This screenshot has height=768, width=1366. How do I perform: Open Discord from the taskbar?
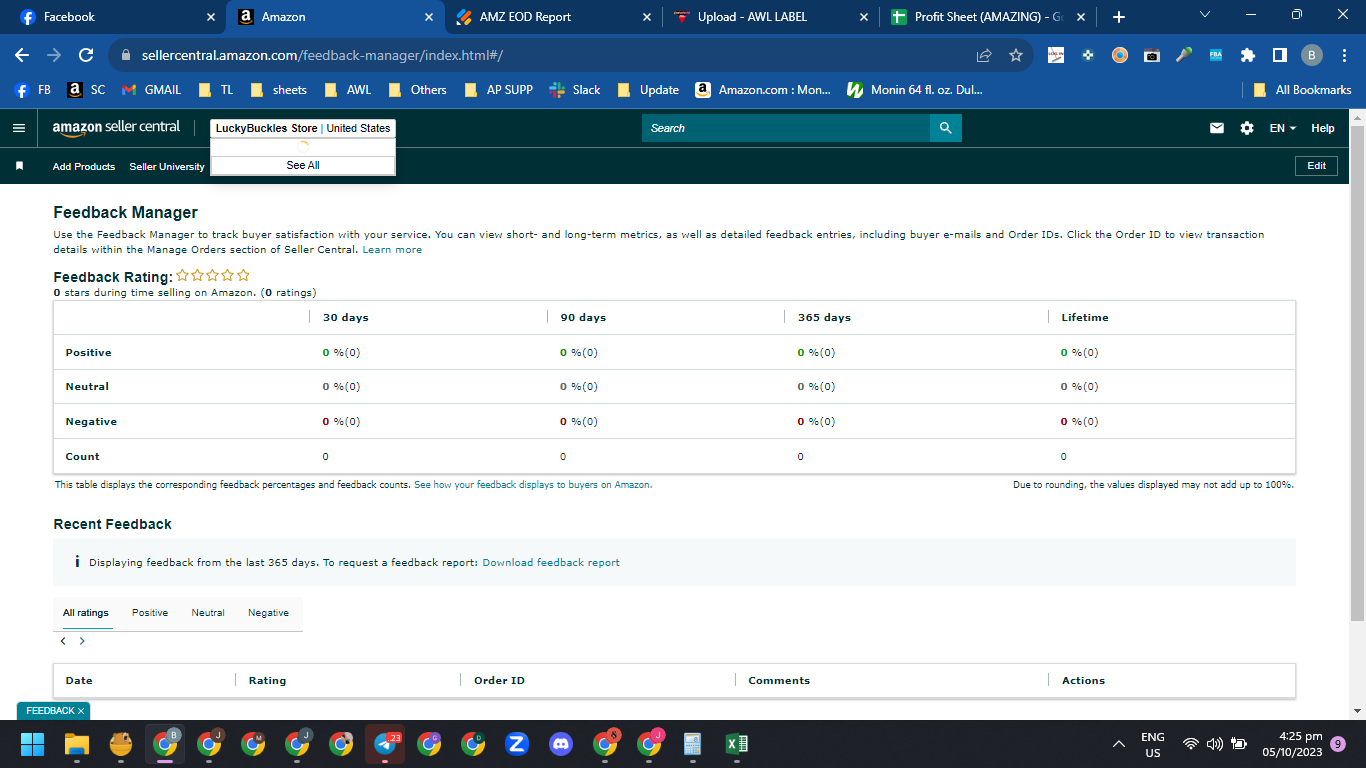[x=561, y=744]
